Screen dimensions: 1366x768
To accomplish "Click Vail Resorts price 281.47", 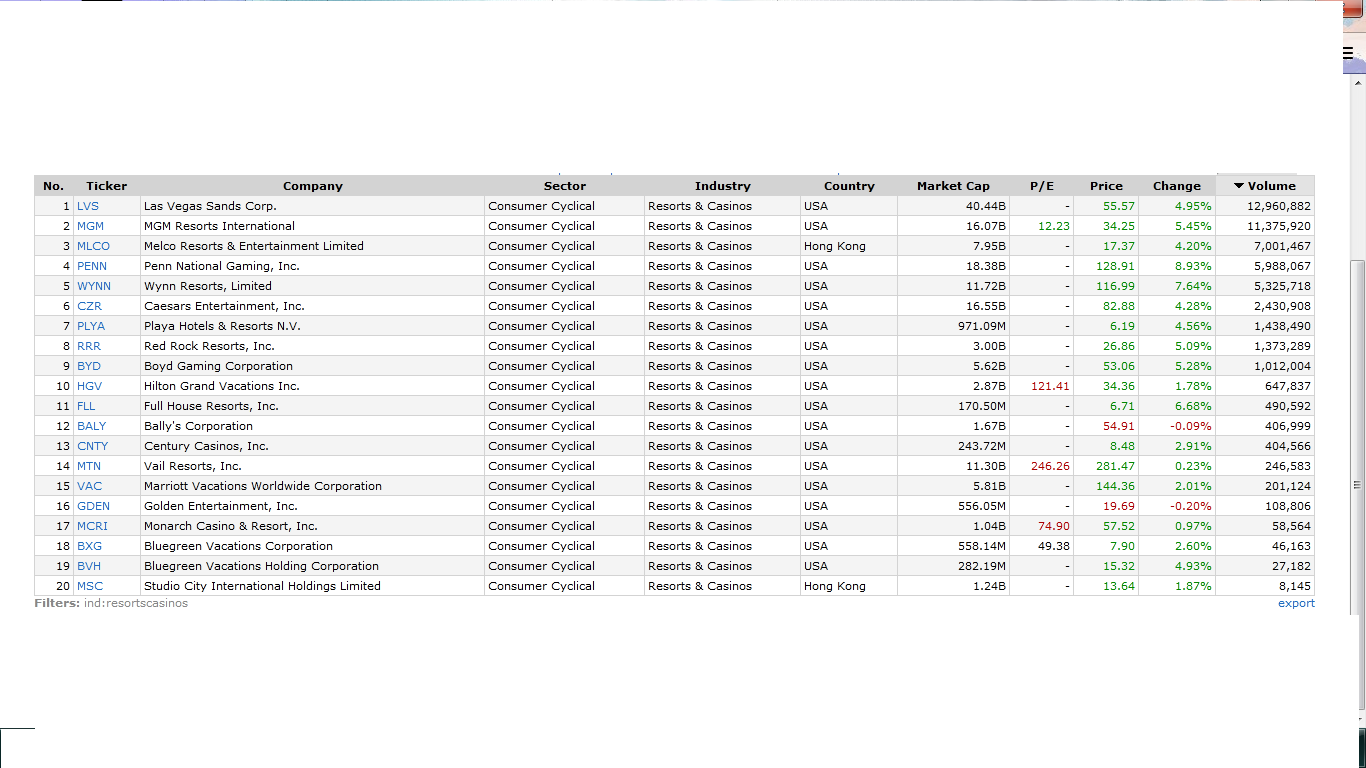I will point(1115,466).
